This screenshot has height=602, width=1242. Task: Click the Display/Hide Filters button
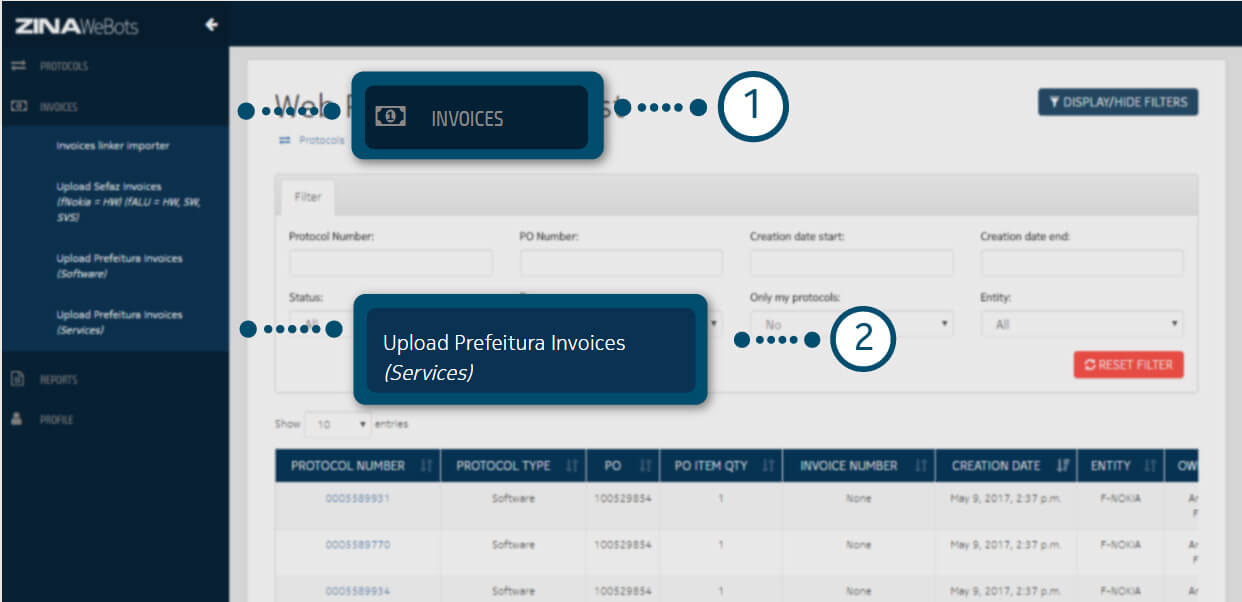coord(1117,102)
